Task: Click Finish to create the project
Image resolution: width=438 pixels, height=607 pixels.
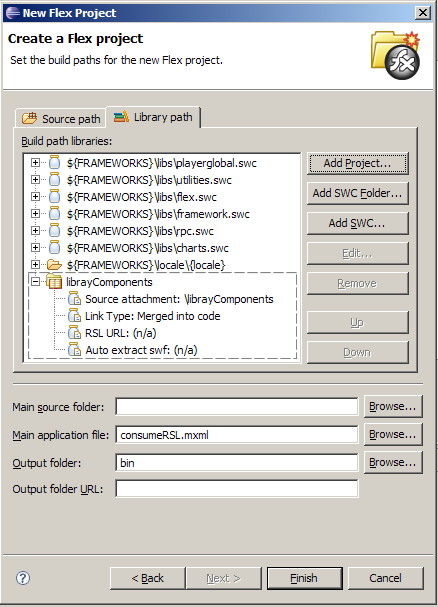Action: pos(304,578)
